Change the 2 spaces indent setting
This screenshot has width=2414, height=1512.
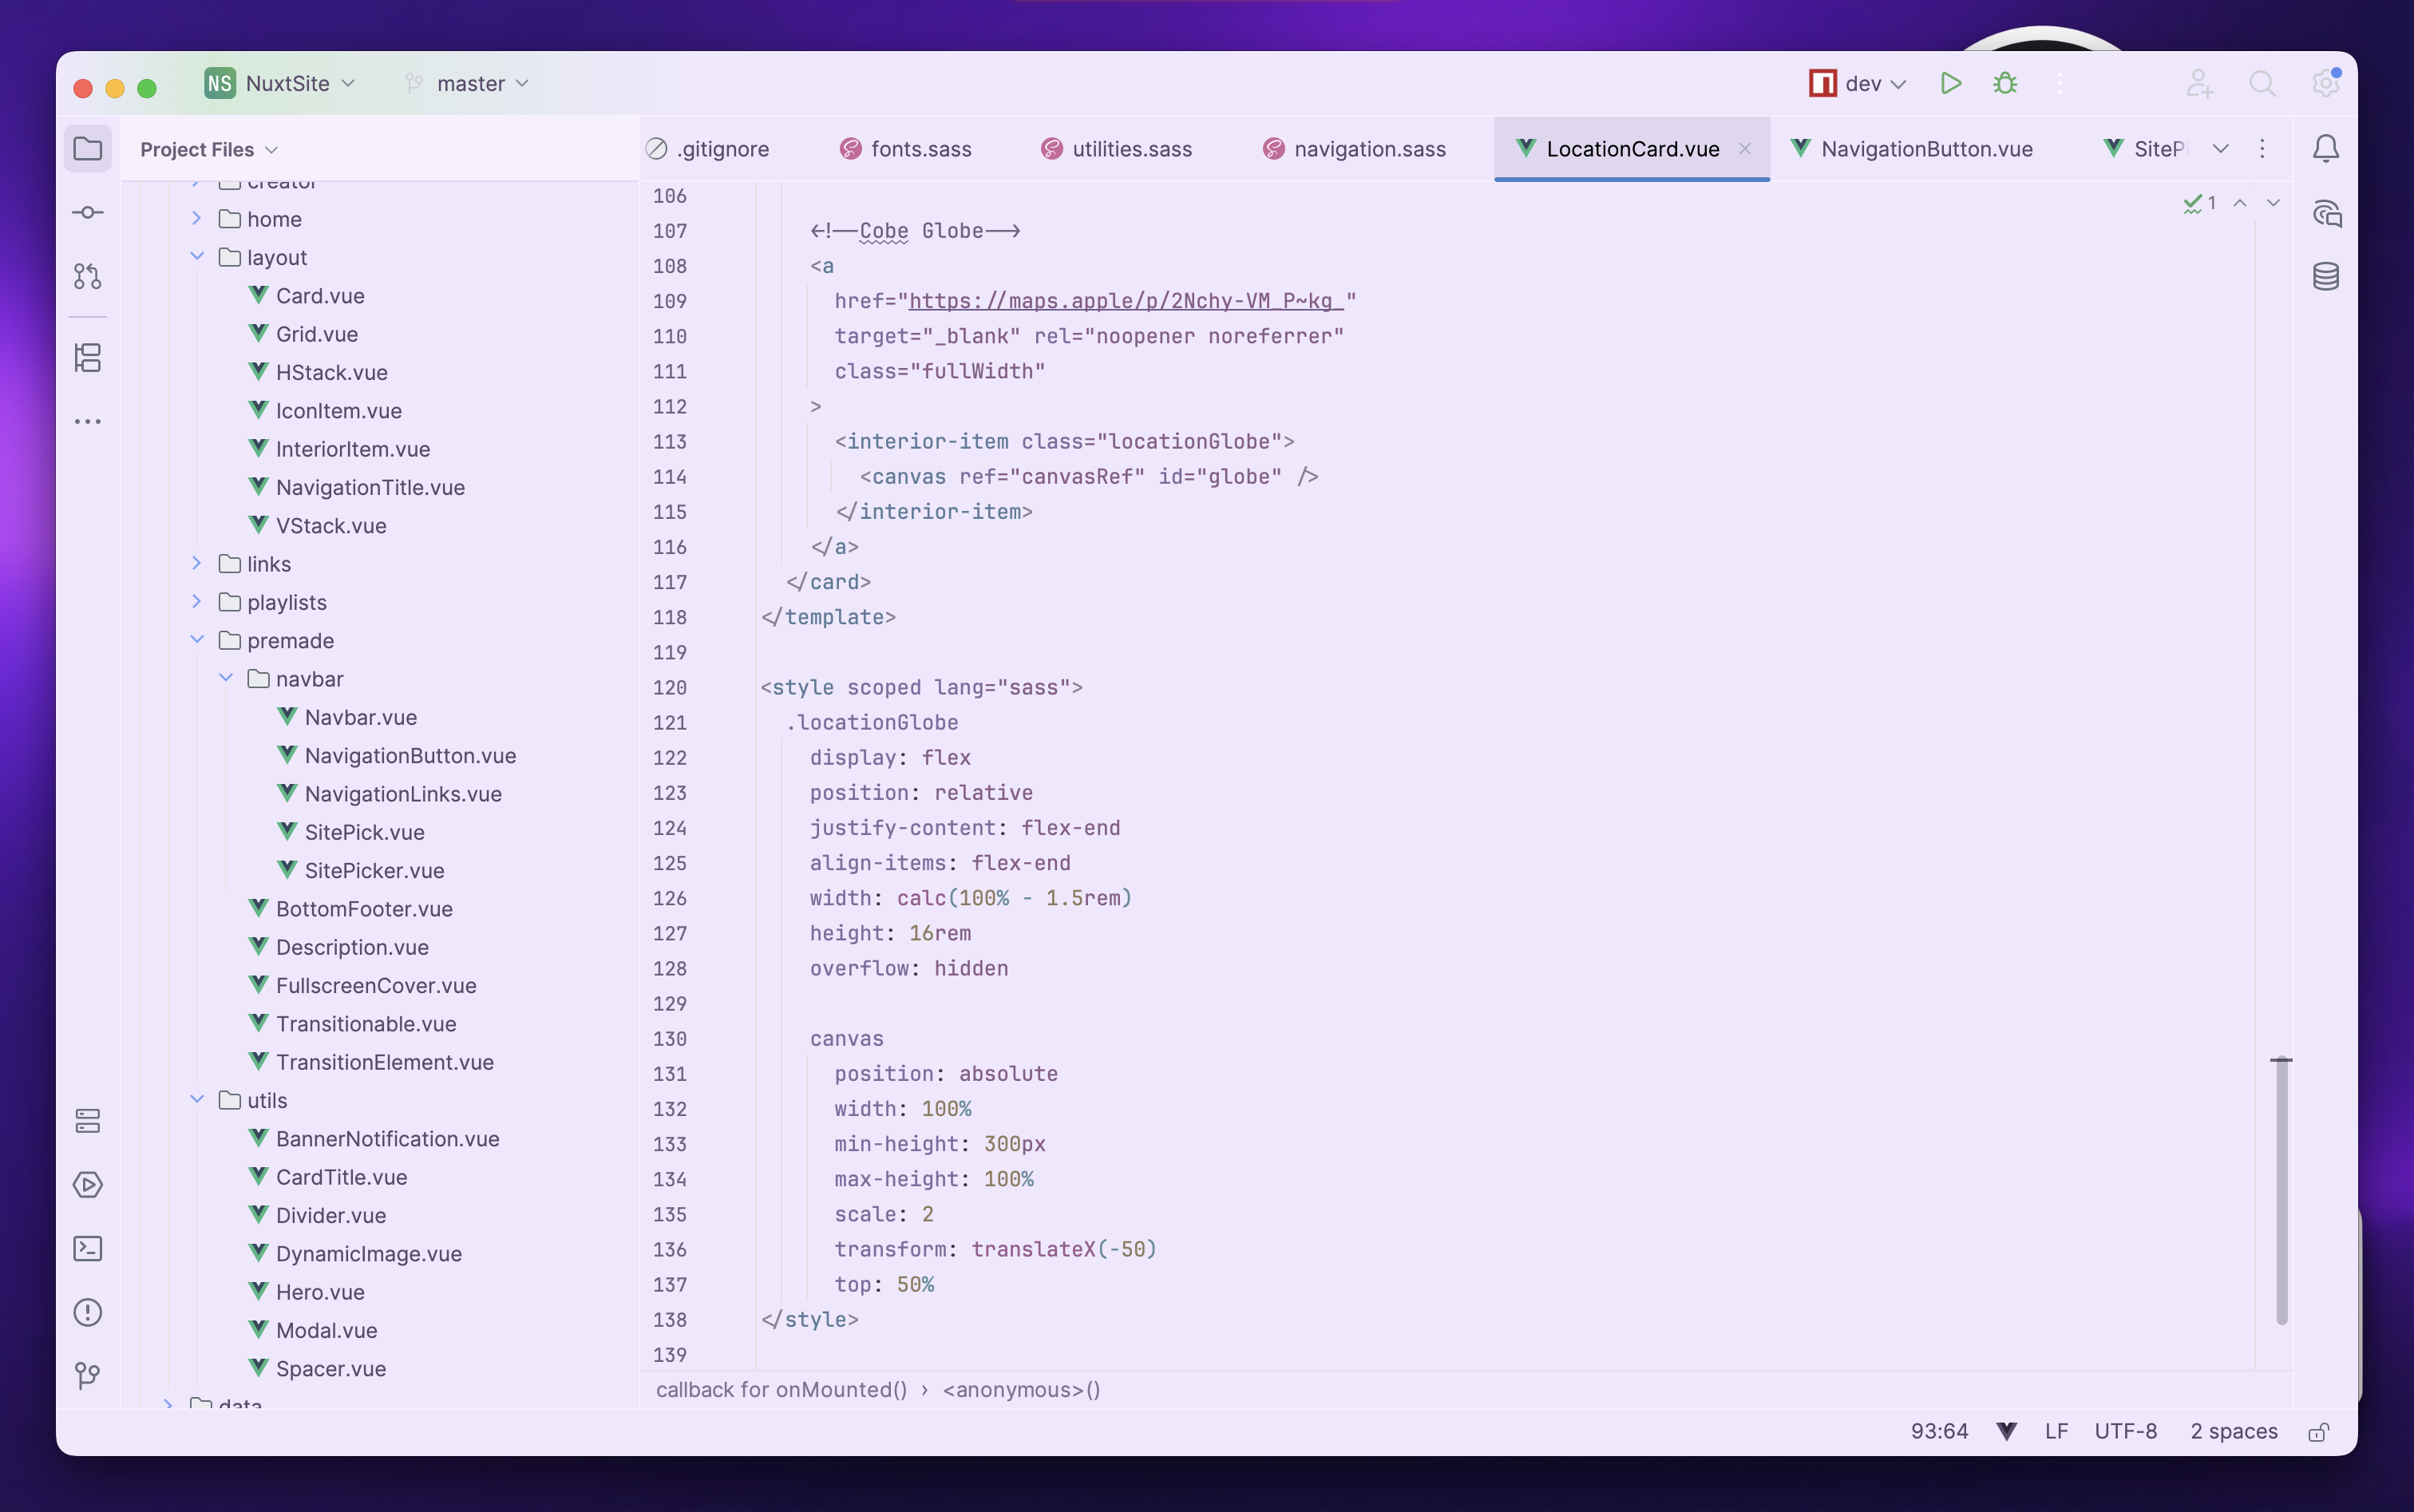(2234, 1431)
